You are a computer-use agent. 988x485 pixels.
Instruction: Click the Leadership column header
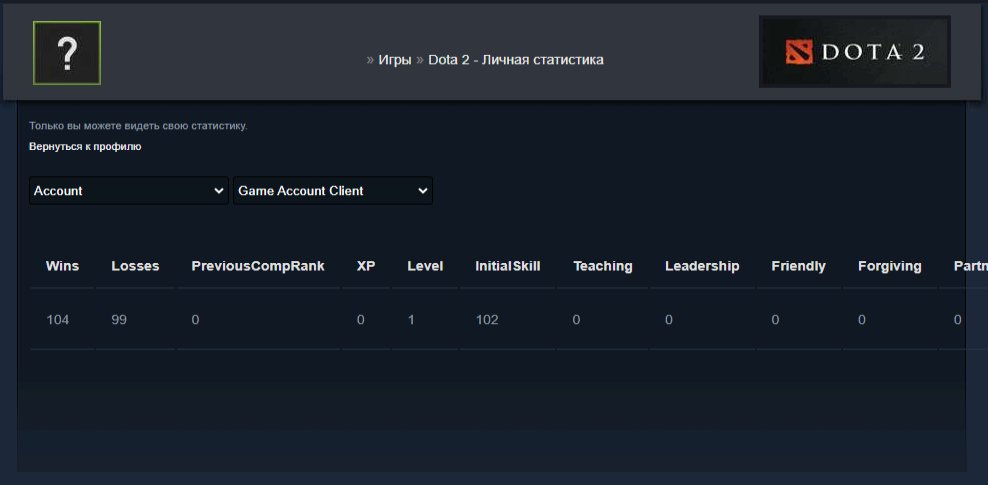point(702,266)
